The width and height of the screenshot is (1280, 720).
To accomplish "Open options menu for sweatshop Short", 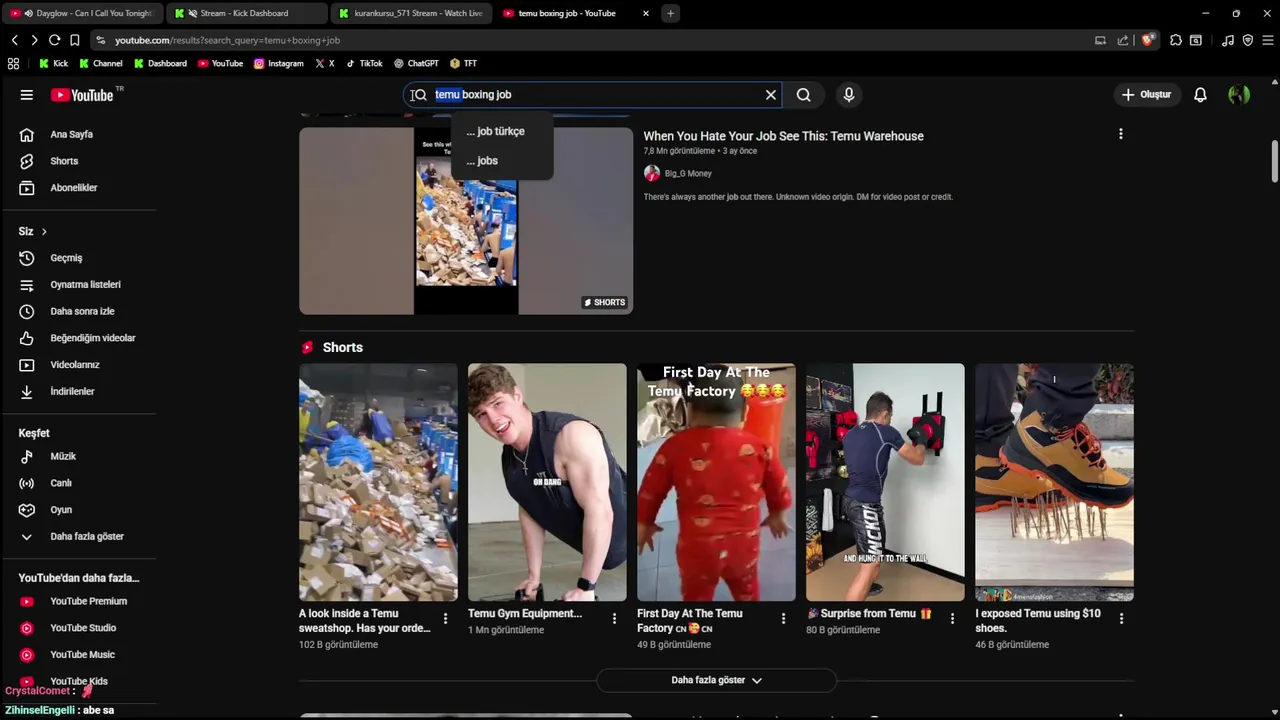I will [445, 619].
